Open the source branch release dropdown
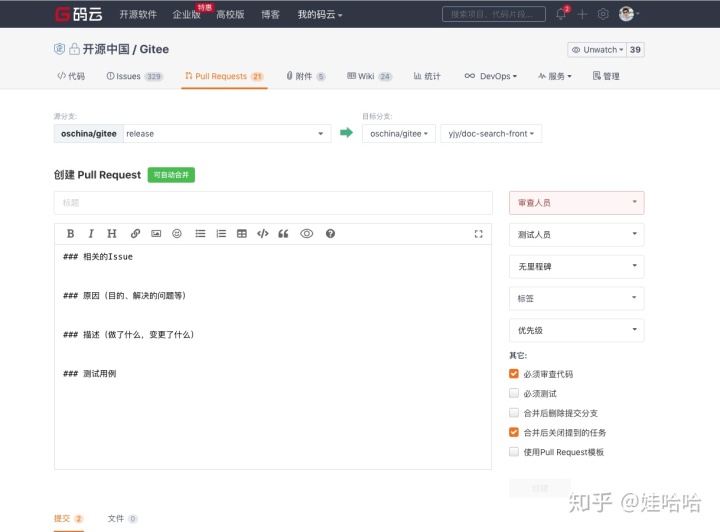 coord(227,134)
